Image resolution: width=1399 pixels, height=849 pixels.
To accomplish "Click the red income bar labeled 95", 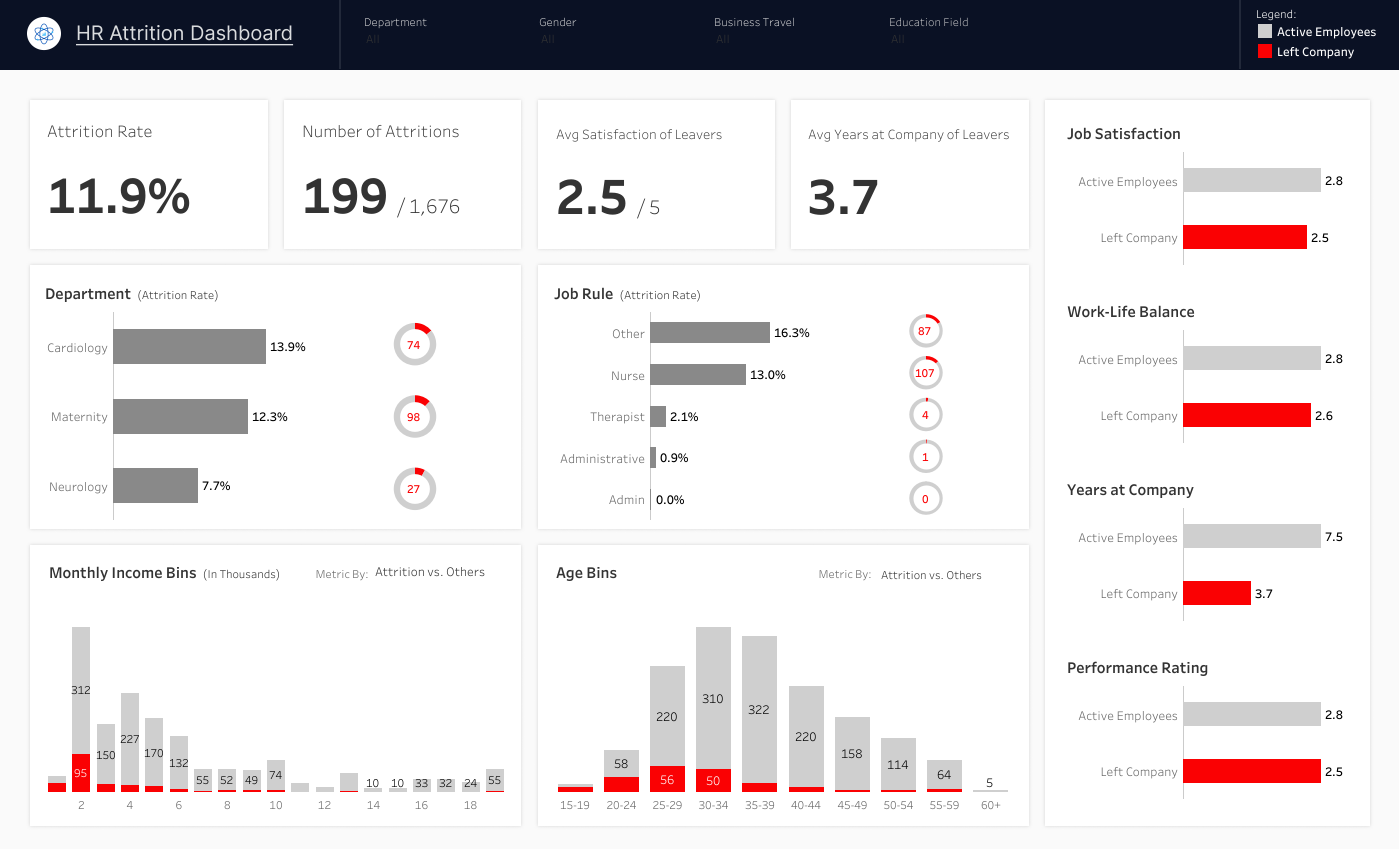I will [x=81, y=773].
